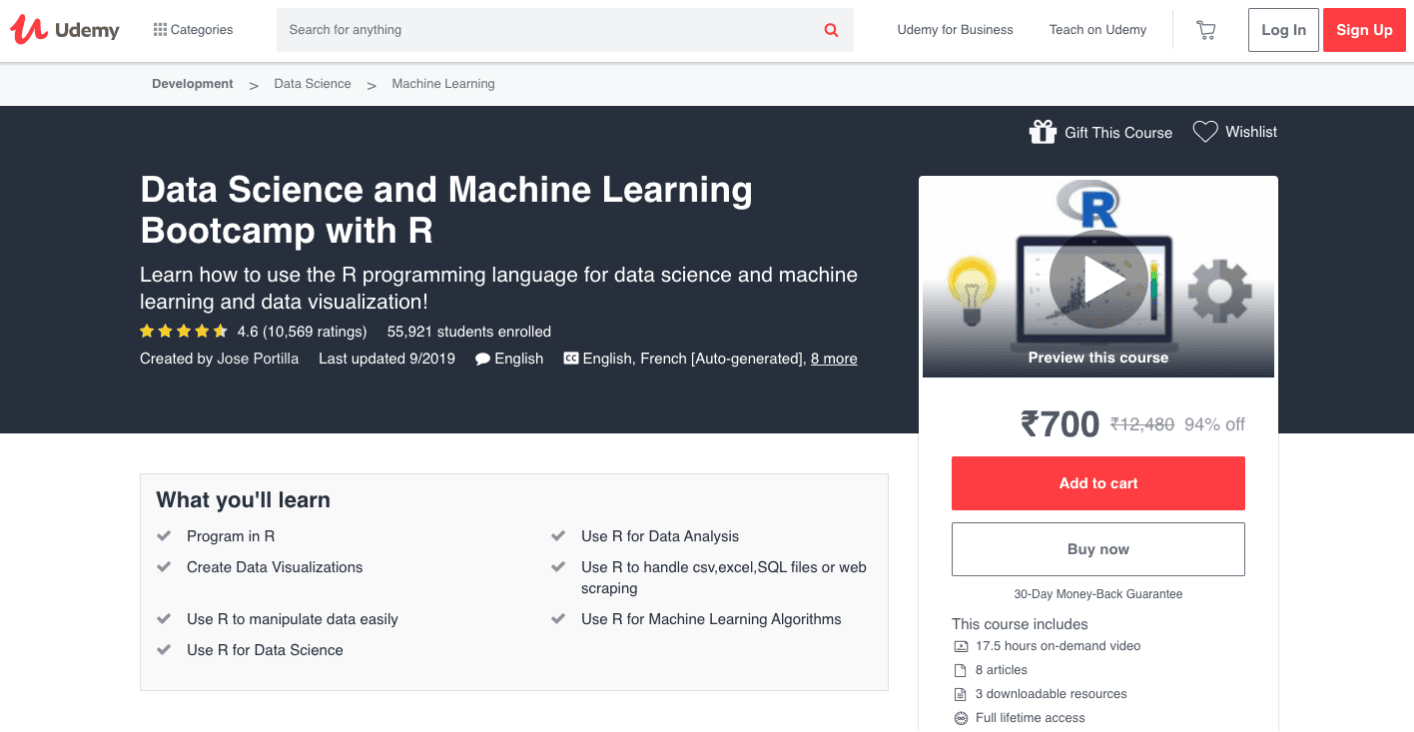Click the 3 downloadable resources text
Viewport: 1414px width, 732px height.
click(x=1051, y=694)
